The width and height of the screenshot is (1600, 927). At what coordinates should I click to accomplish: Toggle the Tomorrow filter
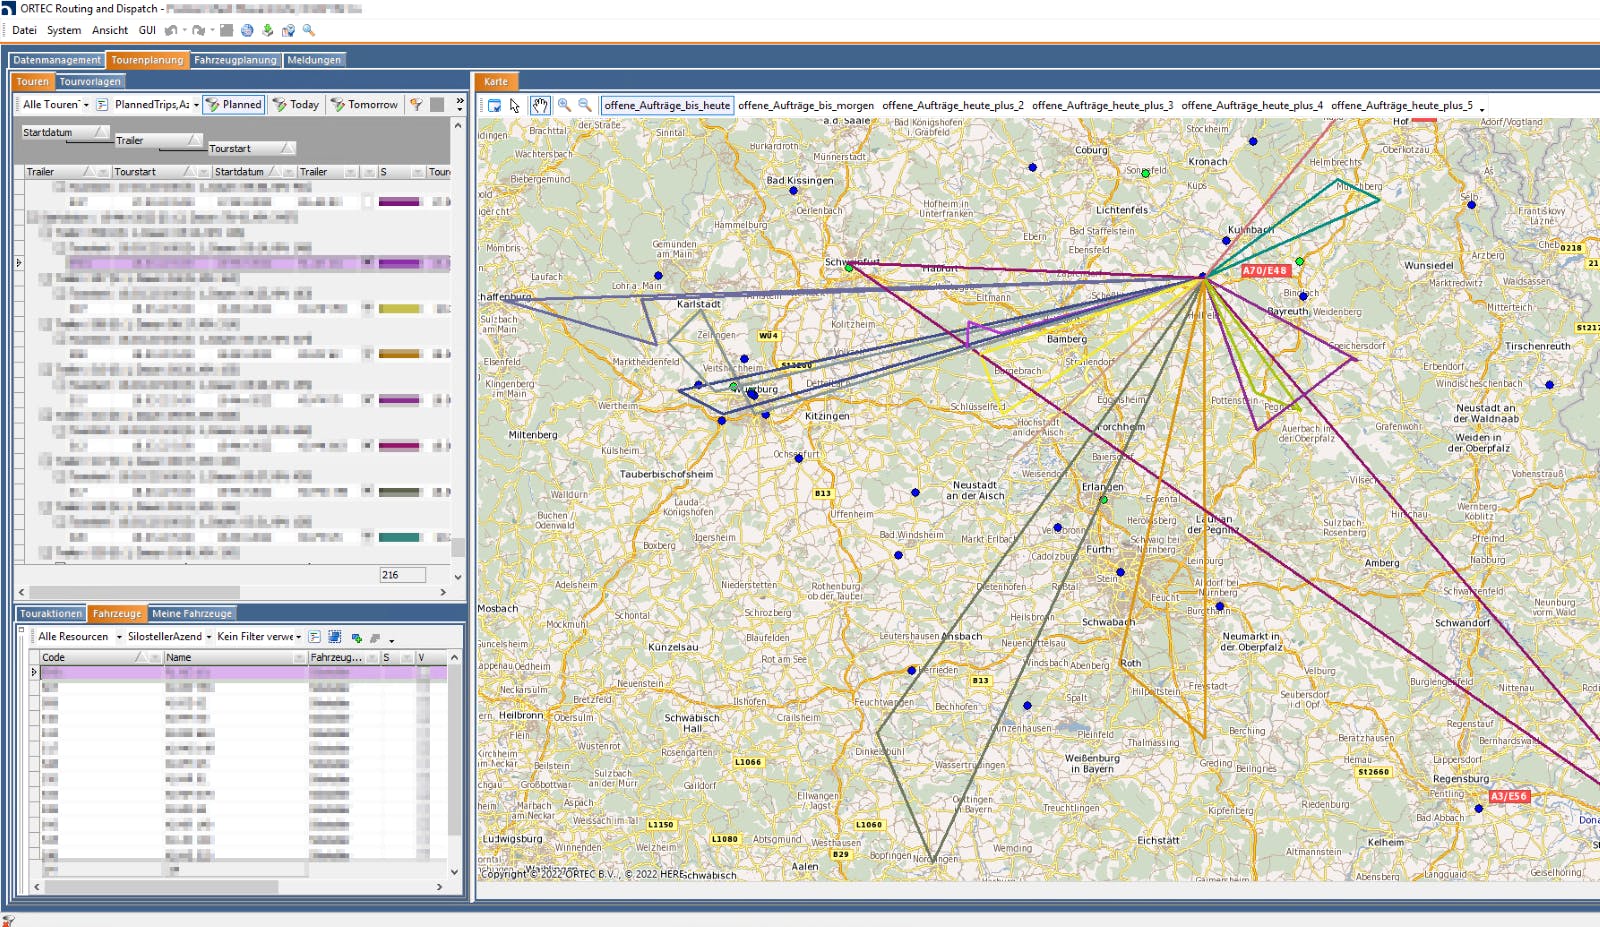tap(364, 104)
